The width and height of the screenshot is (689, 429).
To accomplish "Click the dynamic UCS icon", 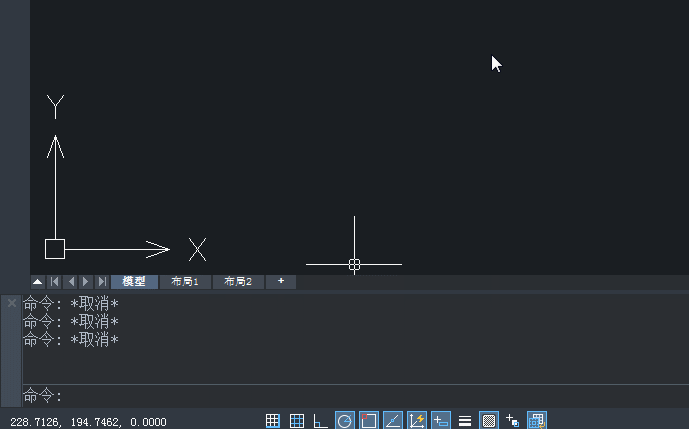I will tap(417, 421).
